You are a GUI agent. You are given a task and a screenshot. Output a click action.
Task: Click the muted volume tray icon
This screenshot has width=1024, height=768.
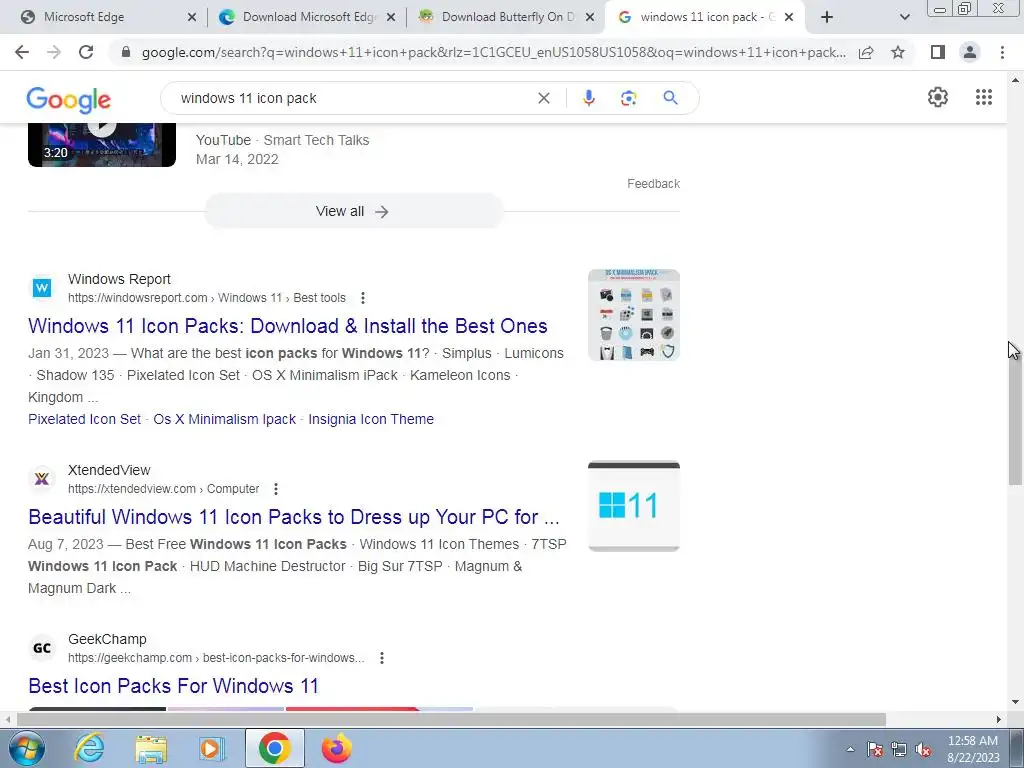(x=923, y=750)
